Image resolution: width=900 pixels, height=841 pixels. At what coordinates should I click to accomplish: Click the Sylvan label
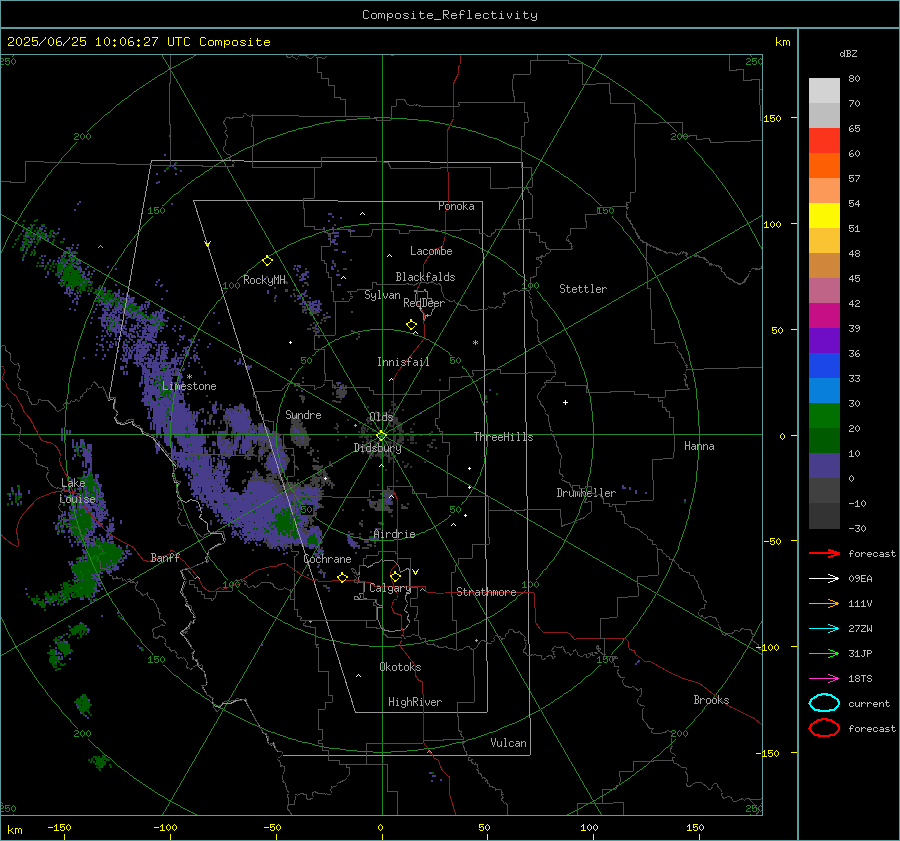pyautogui.click(x=382, y=295)
